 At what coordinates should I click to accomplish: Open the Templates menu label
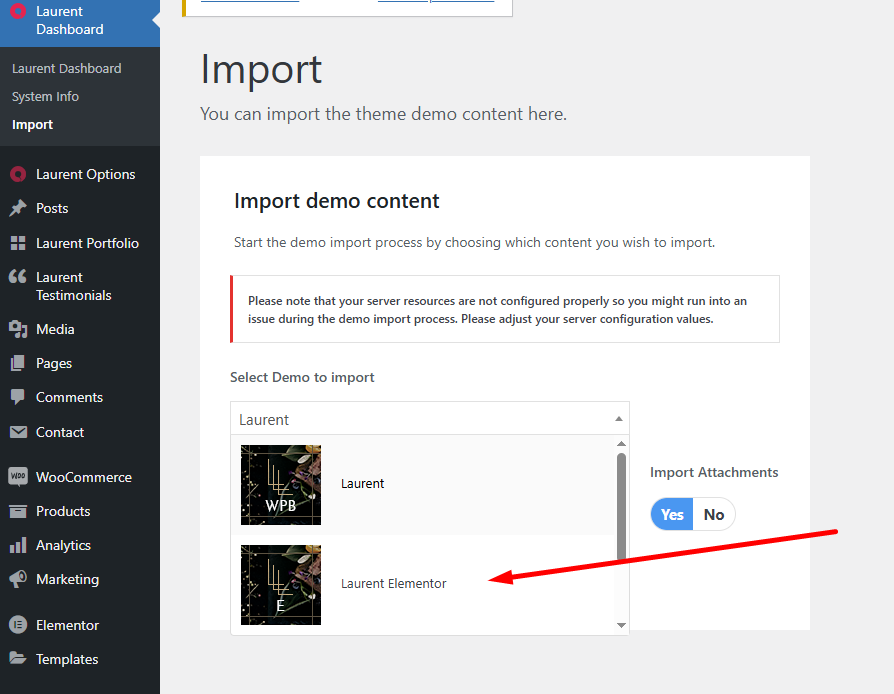click(x=67, y=660)
